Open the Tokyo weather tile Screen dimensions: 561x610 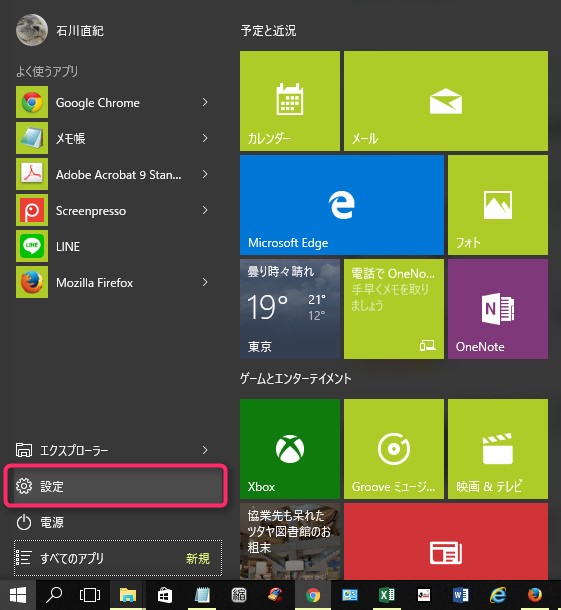pos(290,309)
